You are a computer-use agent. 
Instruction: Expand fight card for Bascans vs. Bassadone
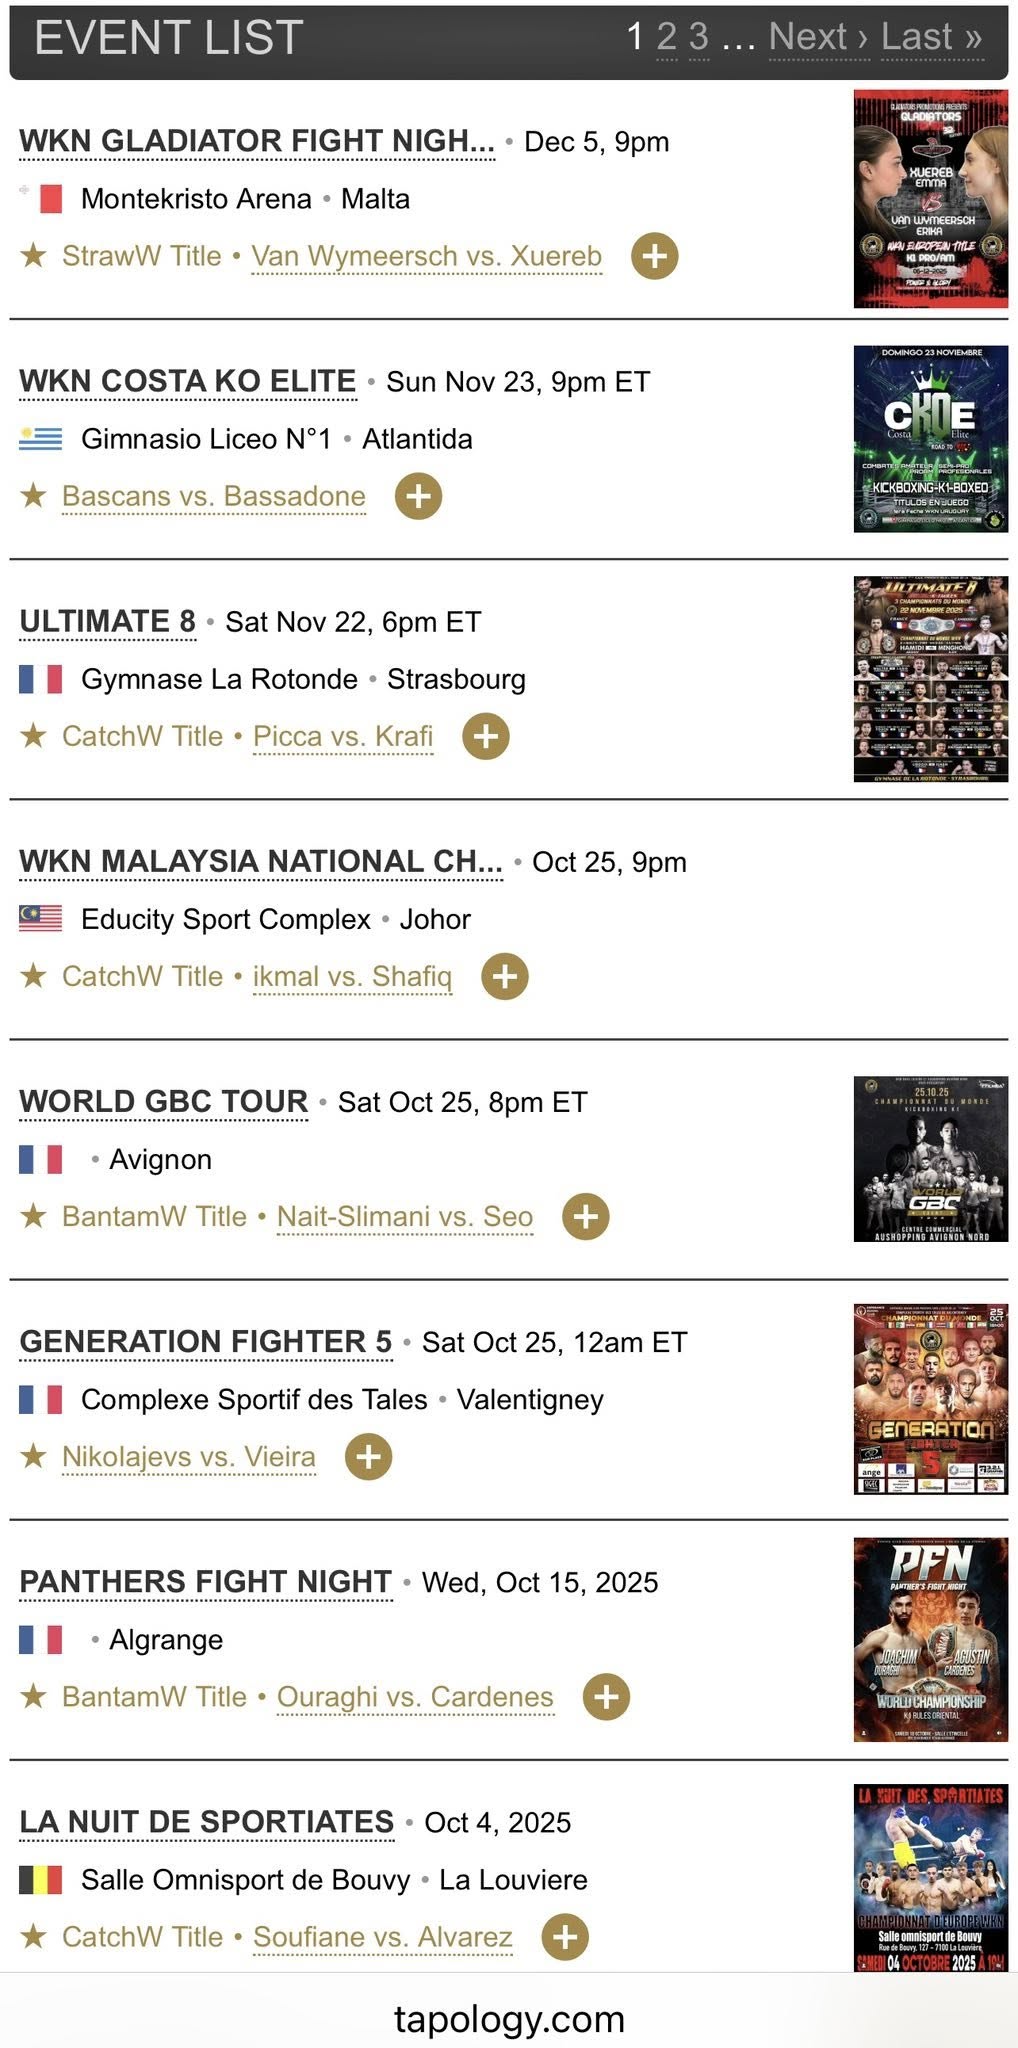(418, 496)
